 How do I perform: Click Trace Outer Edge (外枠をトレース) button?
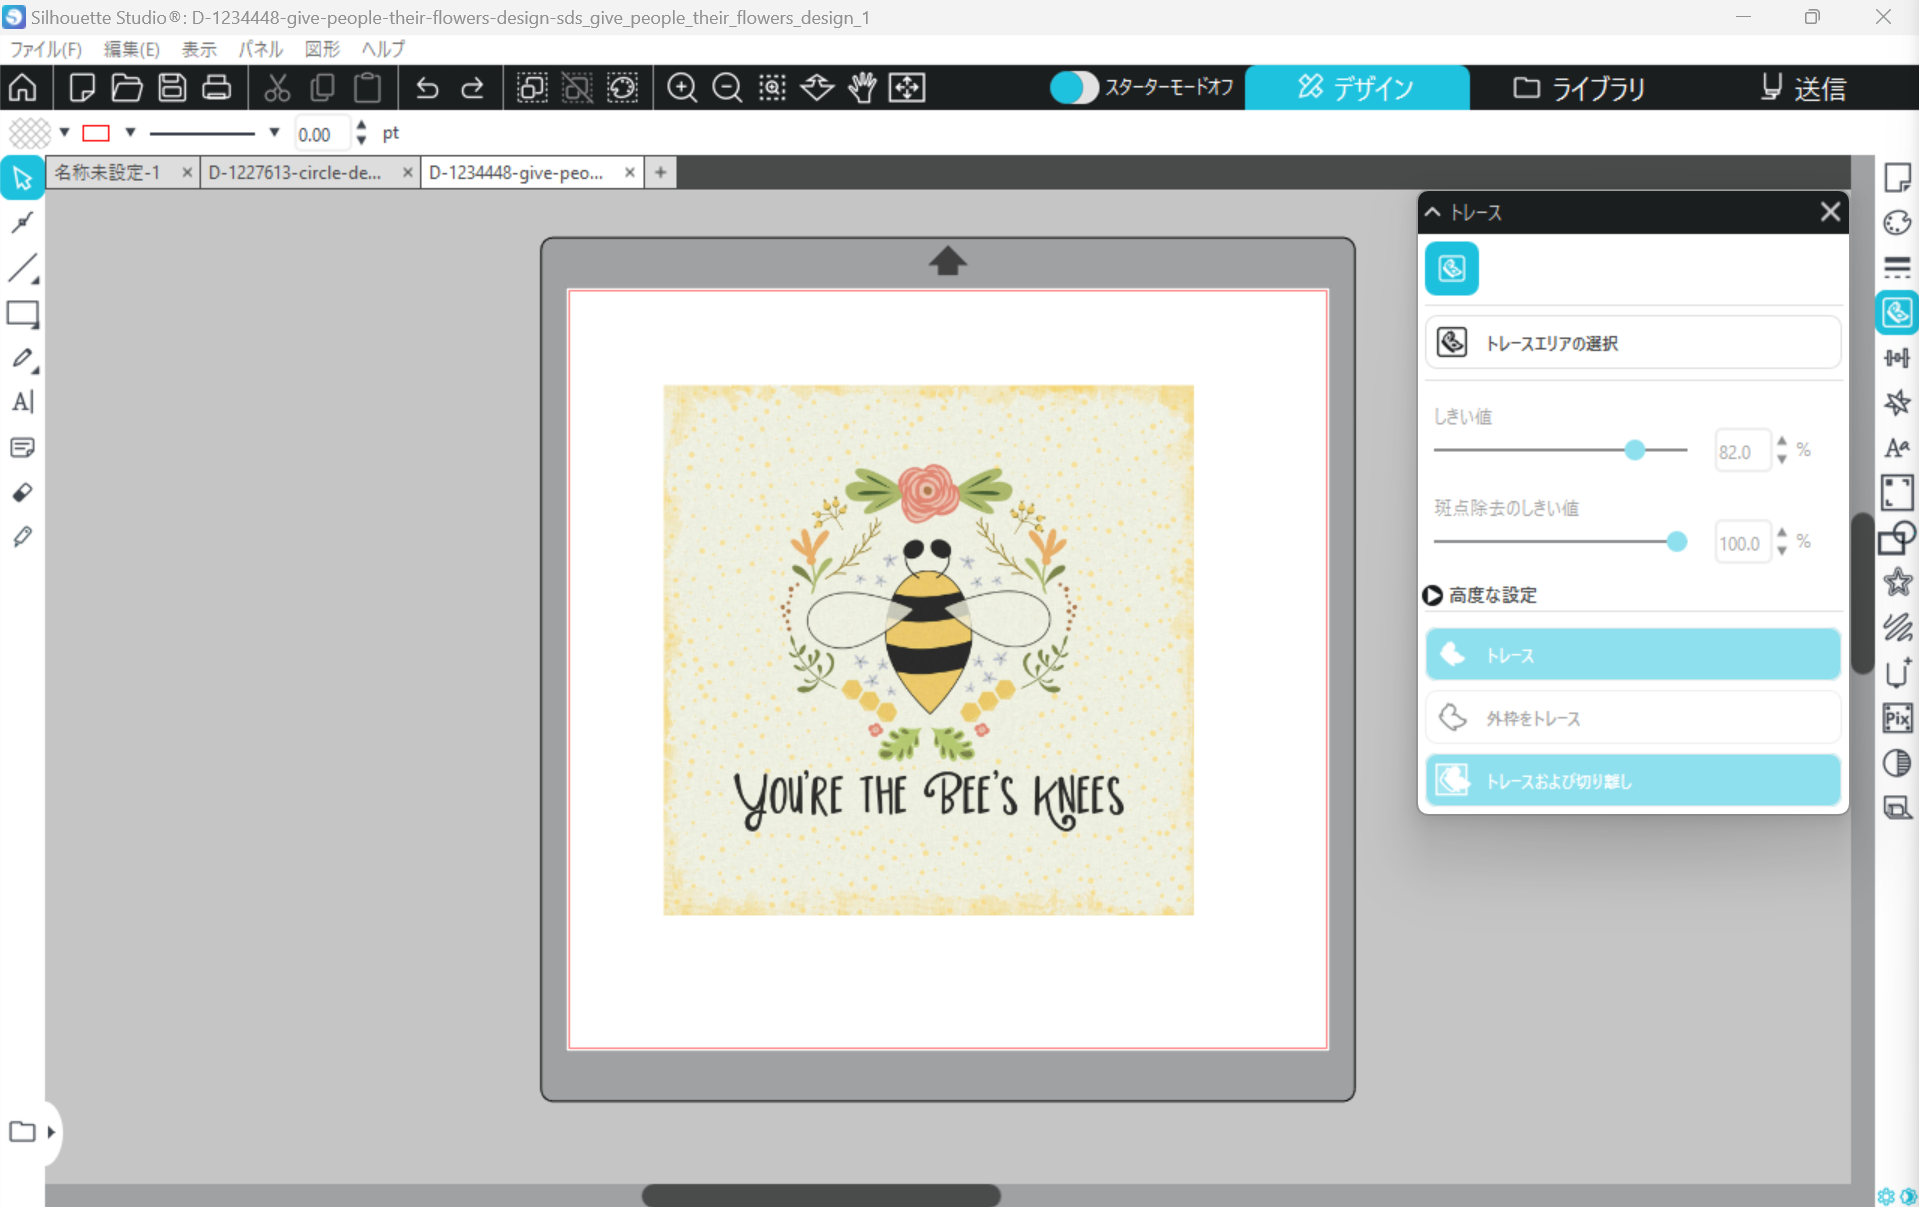coord(1632,718)
